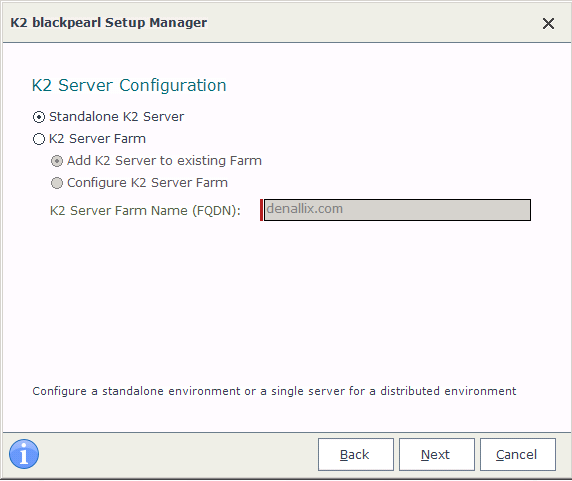Click the K2 Server Configuration heading
Screen dimensions: 572x481
tap(129, 85)
